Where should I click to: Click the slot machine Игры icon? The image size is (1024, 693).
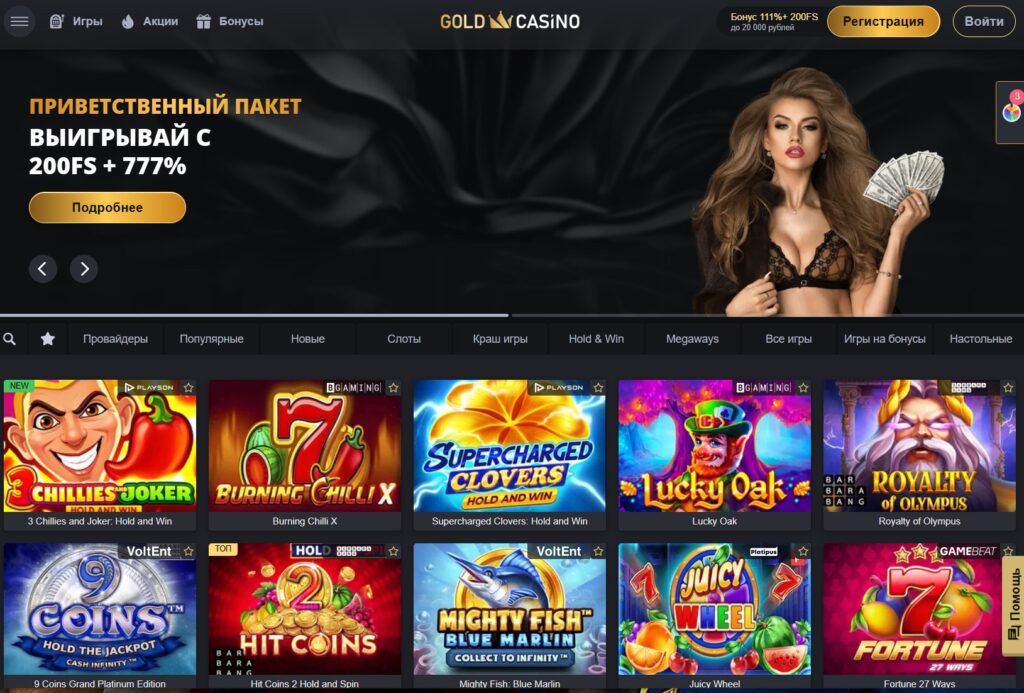pyautogui.click(x=57, y=22)
